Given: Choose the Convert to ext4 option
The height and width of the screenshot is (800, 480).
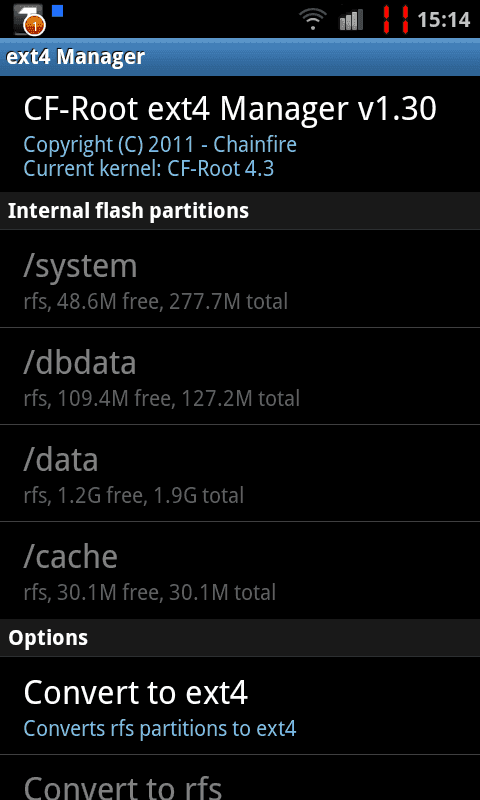Looking at the screenshot, I should 240,706.
